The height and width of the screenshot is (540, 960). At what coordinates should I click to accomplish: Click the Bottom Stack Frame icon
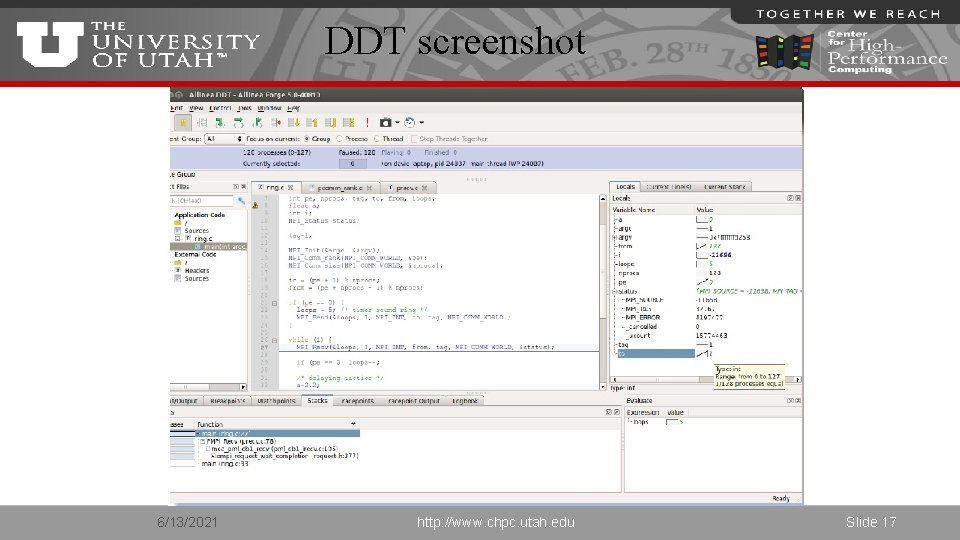(x=331, y=122)
